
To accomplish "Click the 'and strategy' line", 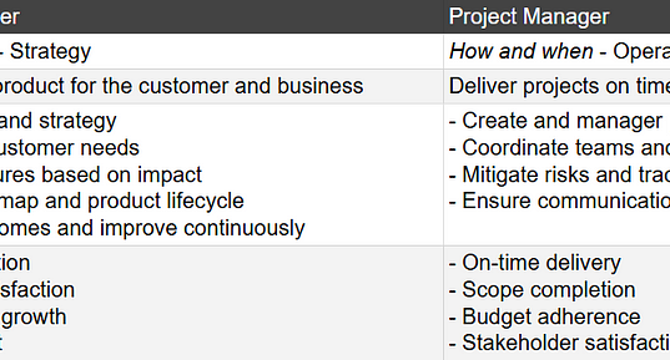I will tap(58, 121).
